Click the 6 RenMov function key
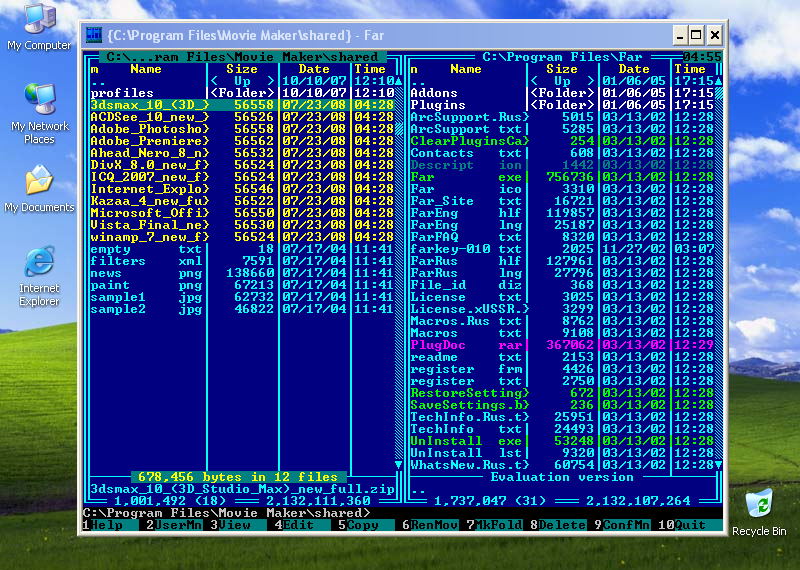Screen dimensions: 800x570 (x=430, y=525)
